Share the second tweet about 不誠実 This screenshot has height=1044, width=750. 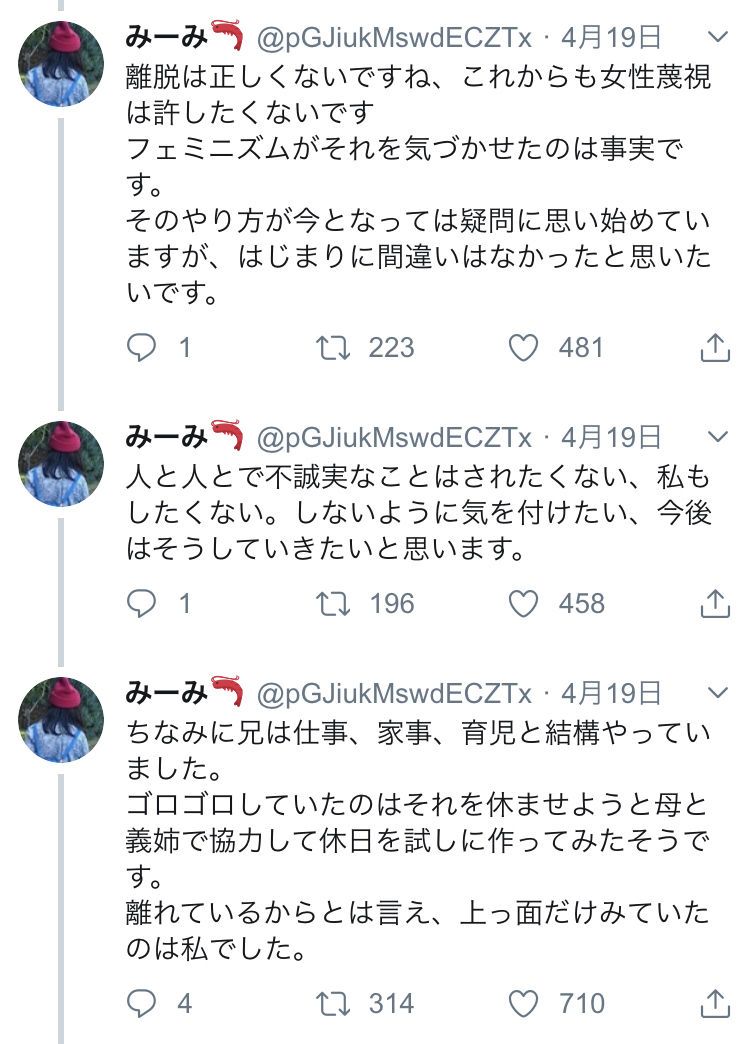(x=713, y=603)
